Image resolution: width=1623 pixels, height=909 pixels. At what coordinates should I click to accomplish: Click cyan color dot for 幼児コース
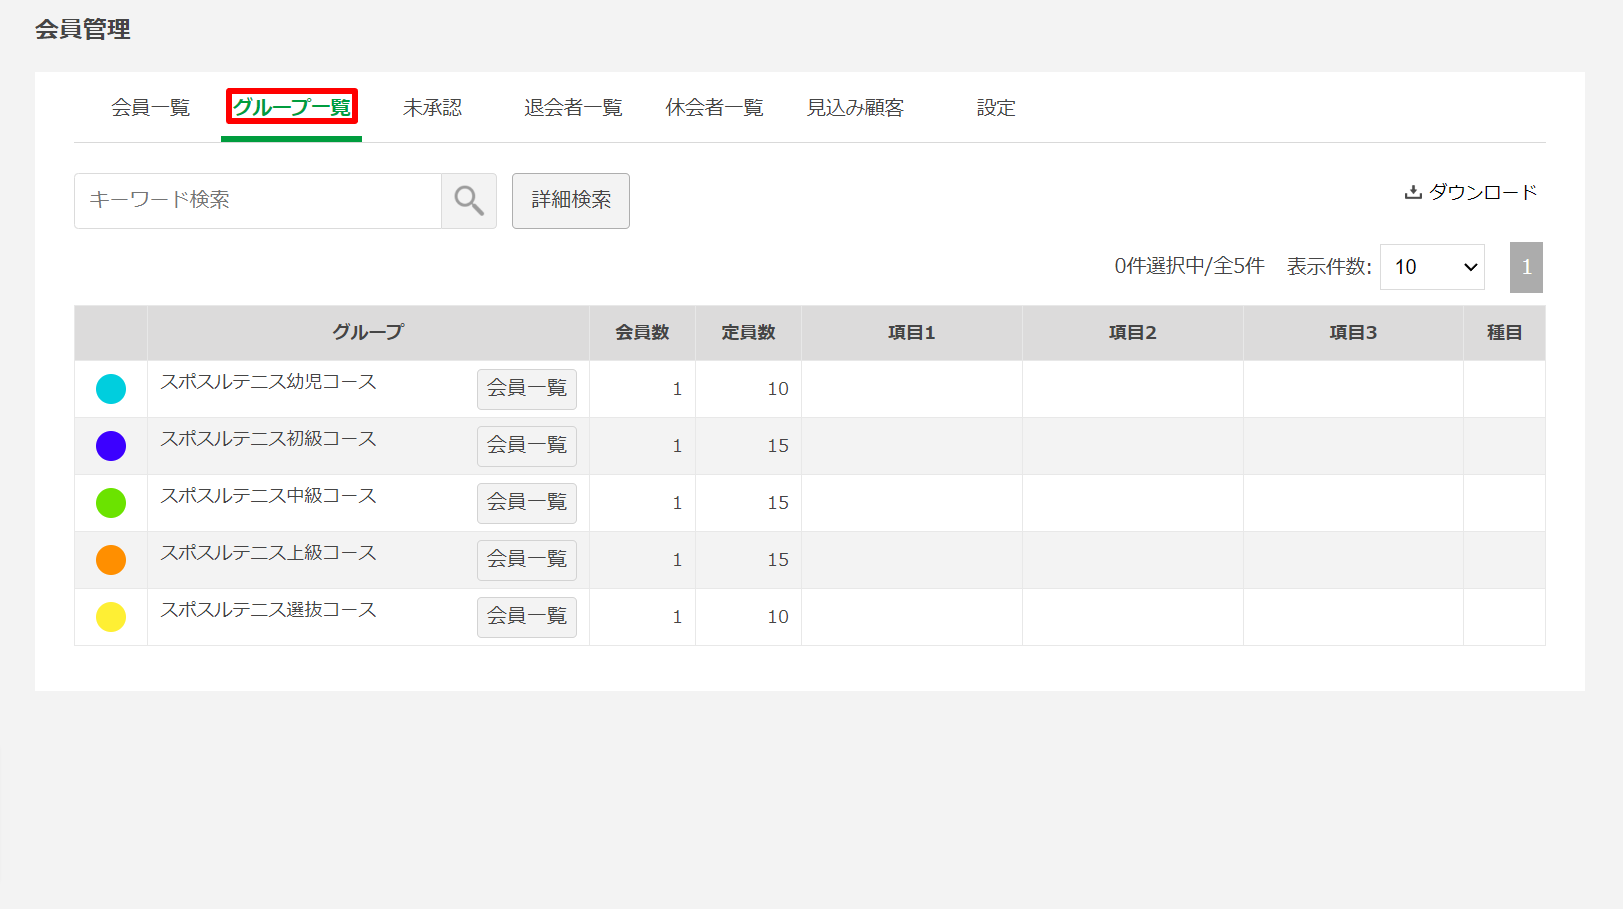111,389
